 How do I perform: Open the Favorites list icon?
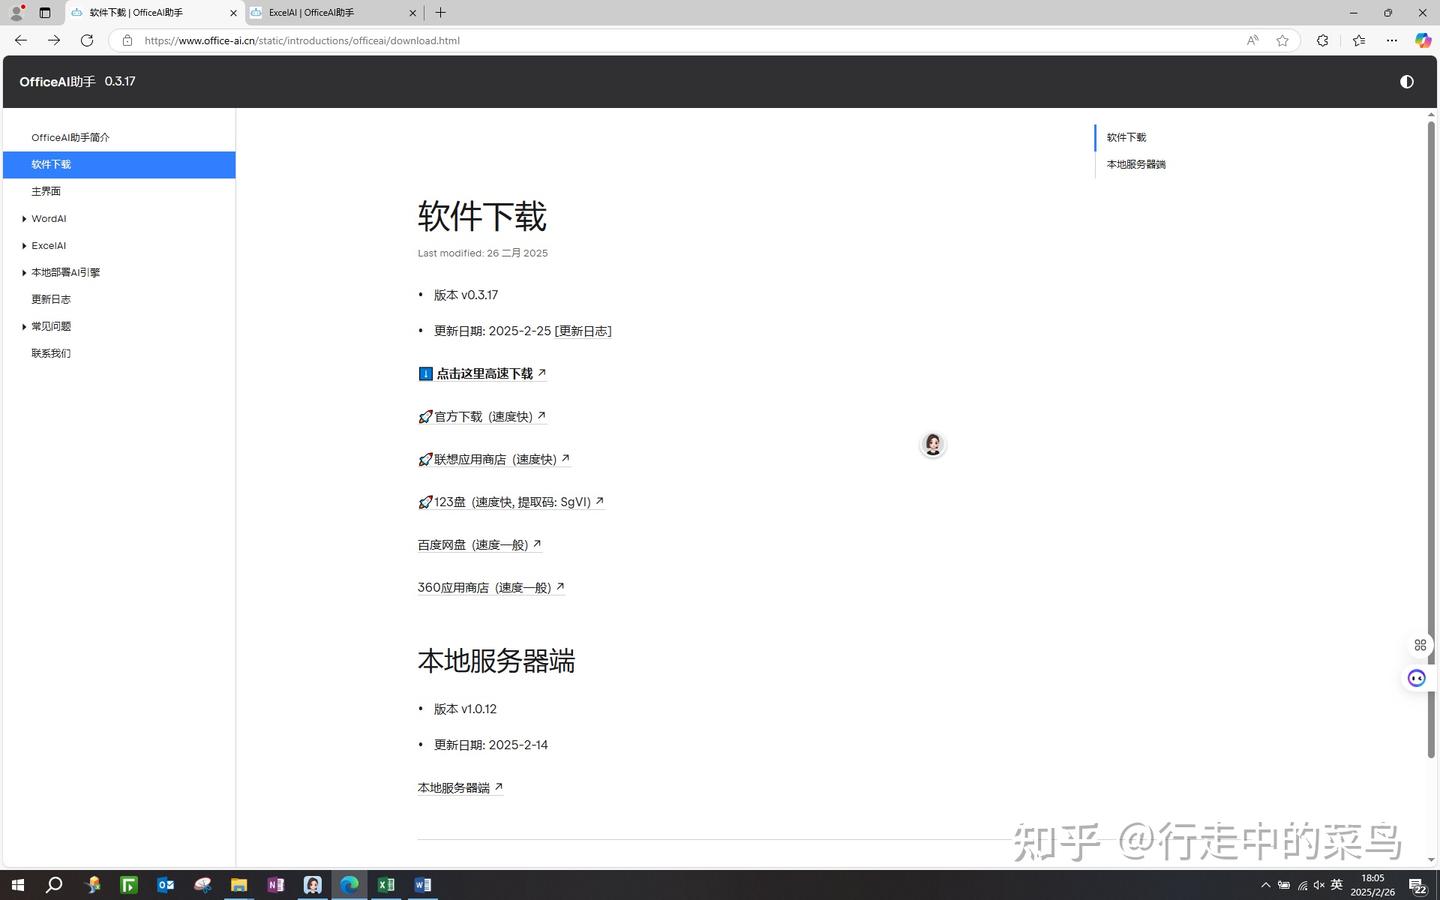(x=1358, y=40)
